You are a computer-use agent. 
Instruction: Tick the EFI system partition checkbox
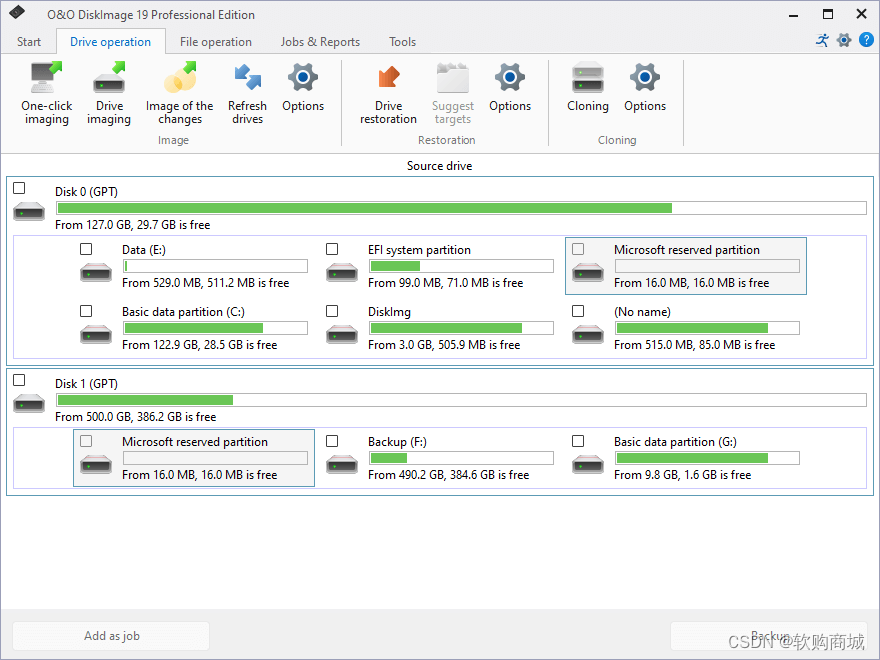coord(332,249)
